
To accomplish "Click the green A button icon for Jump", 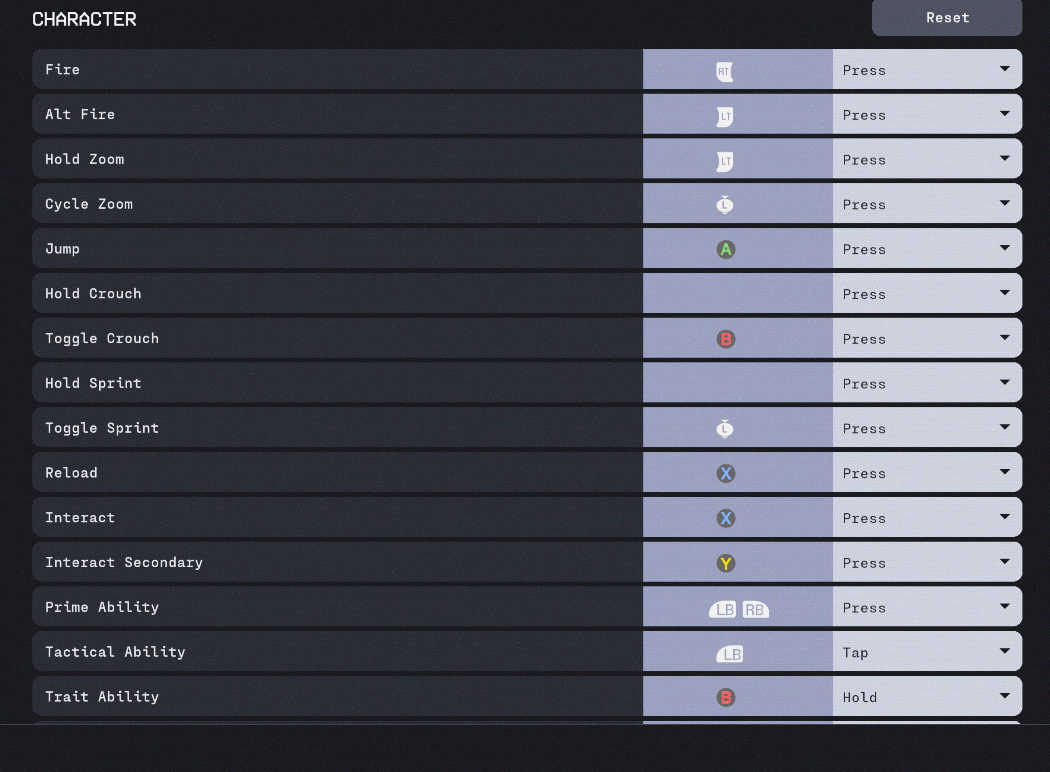I will 726,250.
